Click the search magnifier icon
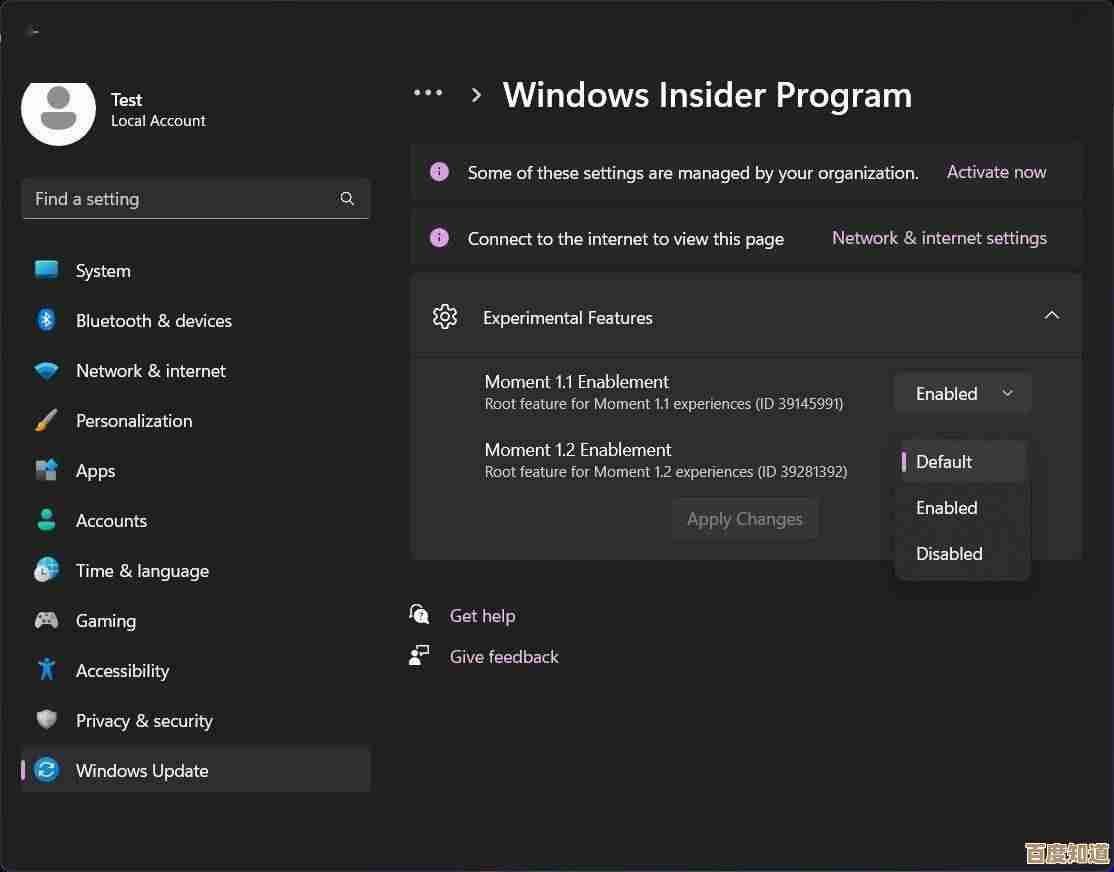 (x=347, y=199)
